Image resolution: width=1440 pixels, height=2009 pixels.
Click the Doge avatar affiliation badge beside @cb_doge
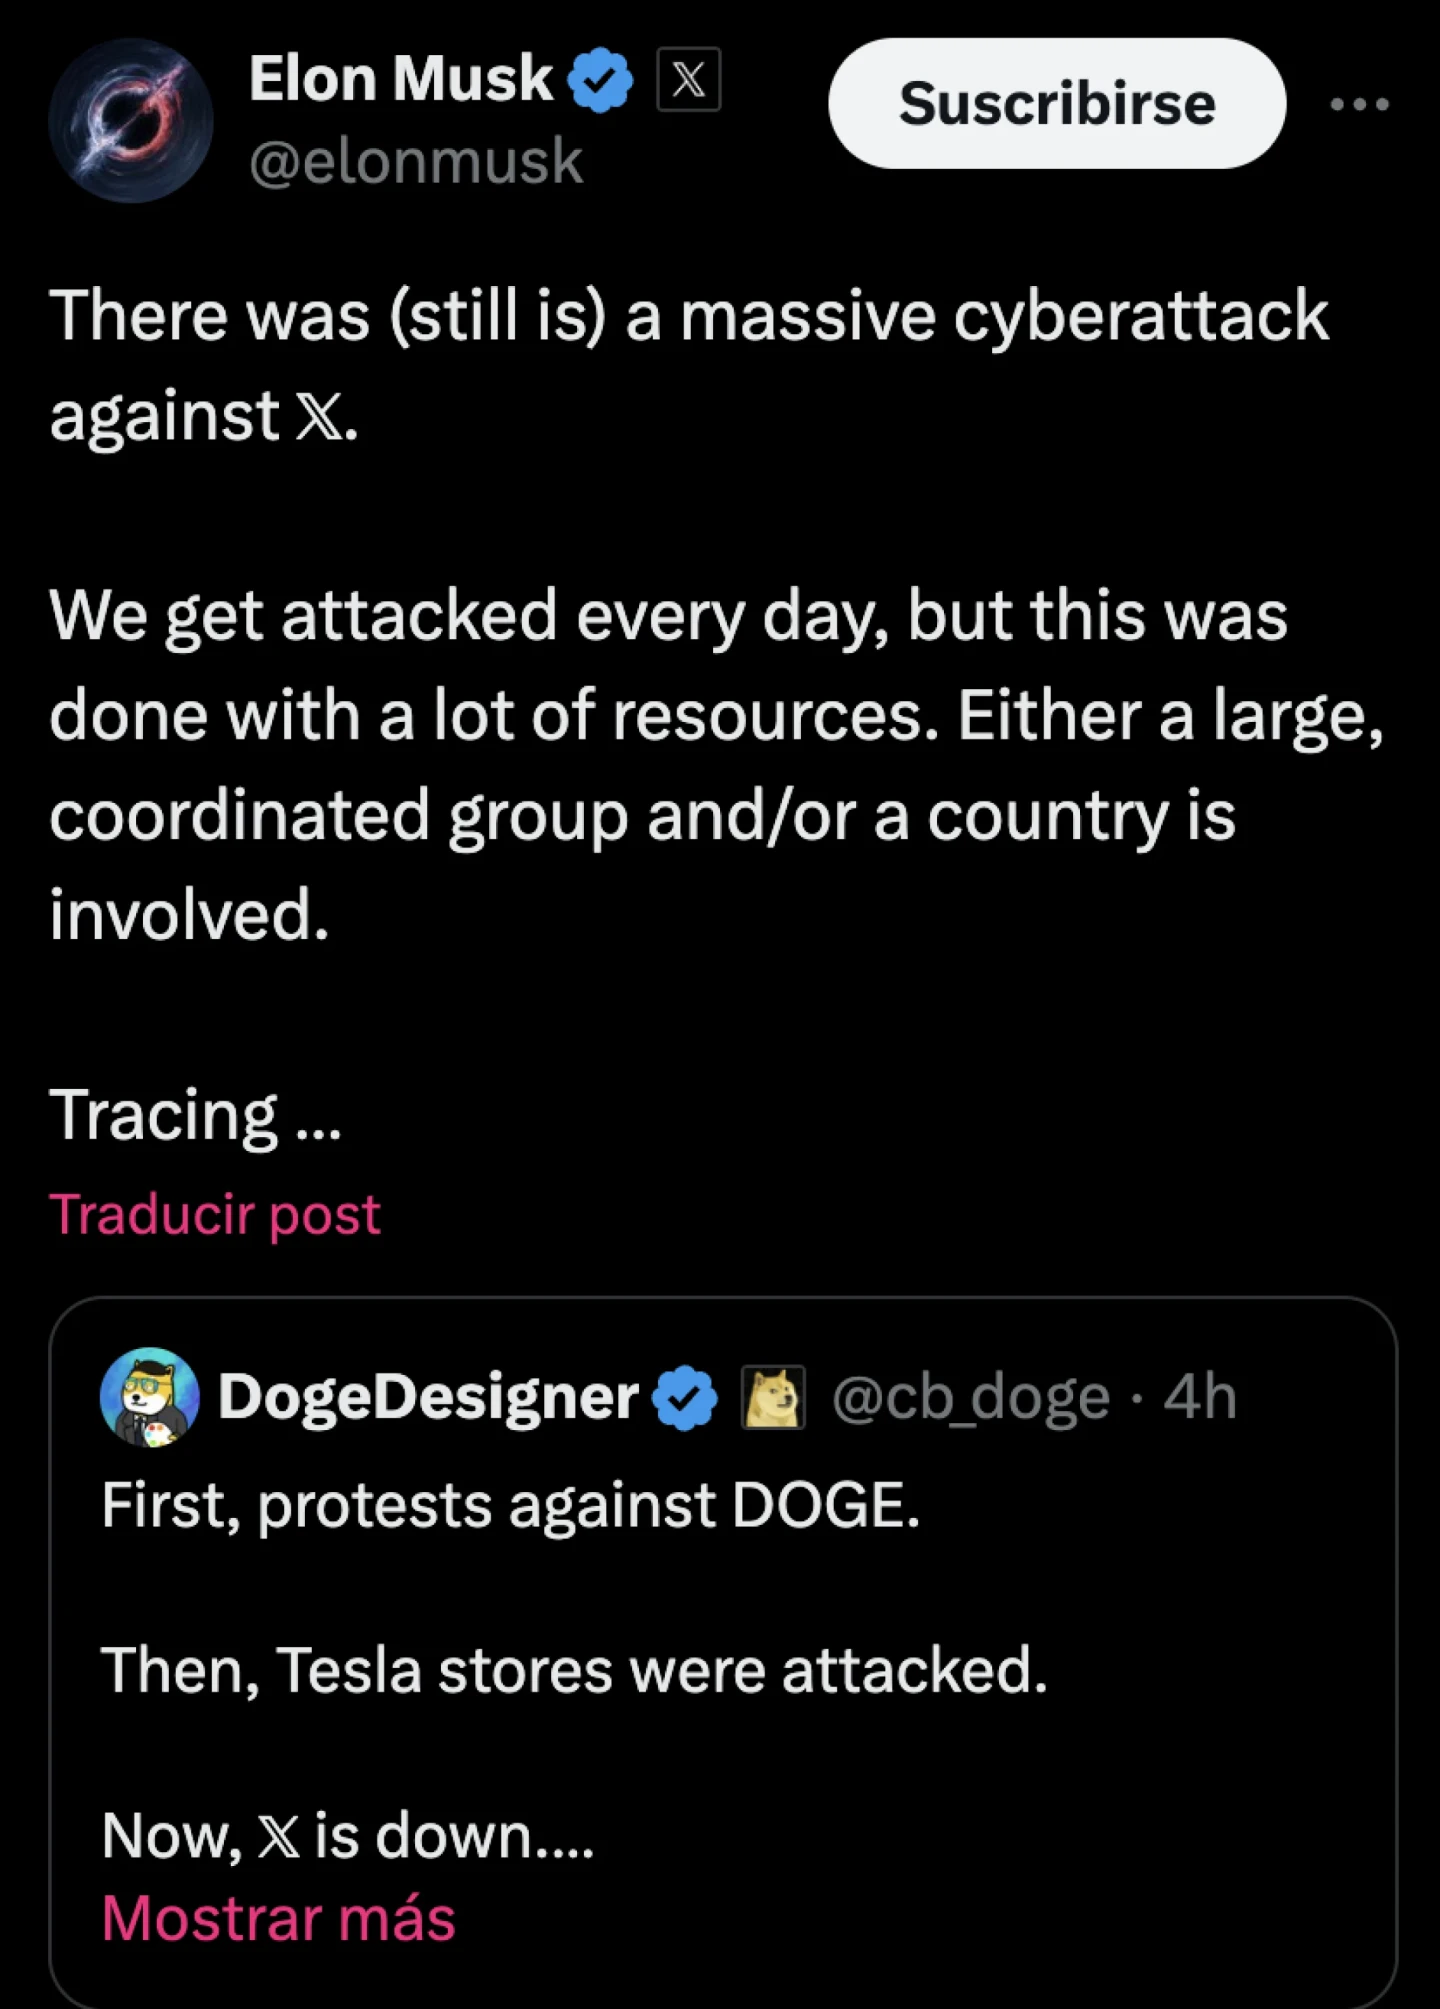tap(770, 1396)
